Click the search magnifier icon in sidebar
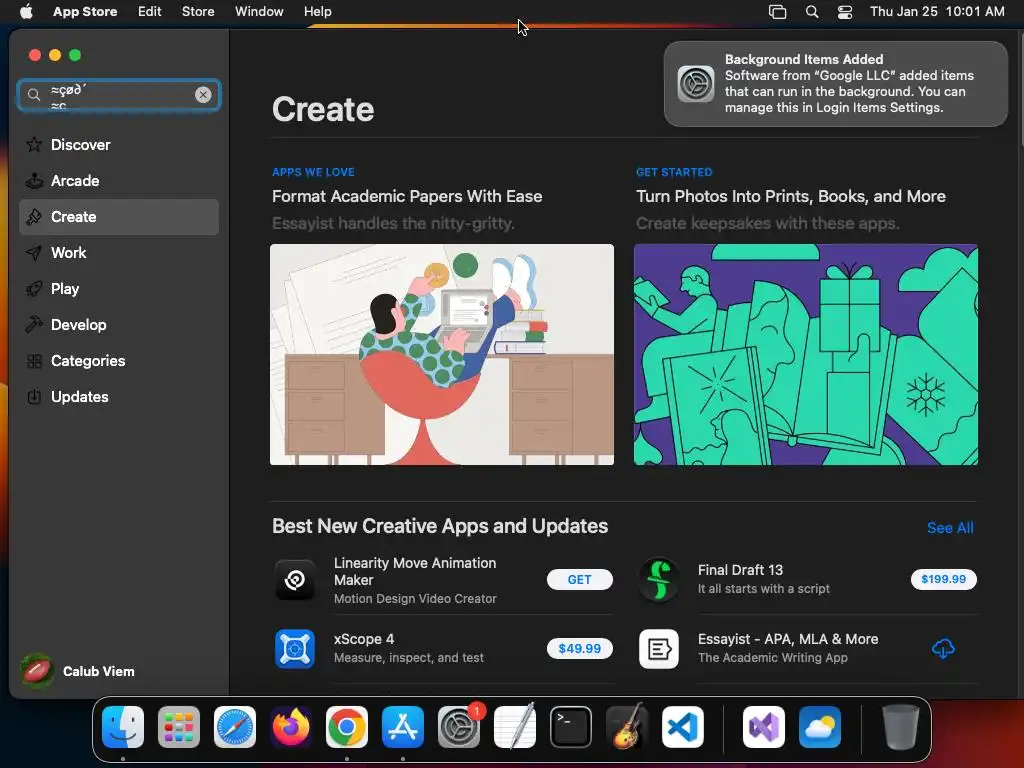This screenshot has width=1024, height=768. coord(34,95)
